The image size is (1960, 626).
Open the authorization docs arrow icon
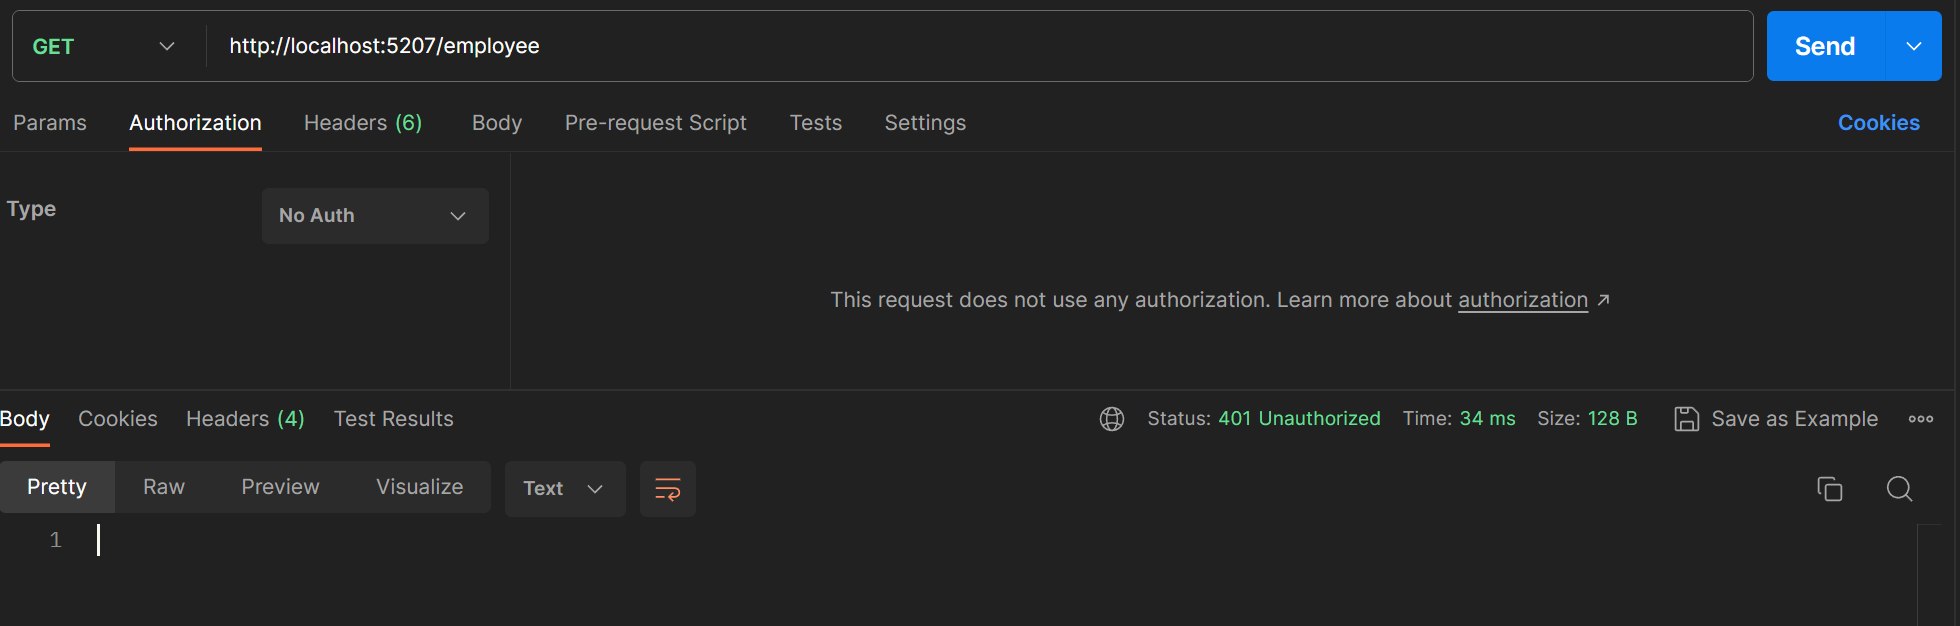coord(1603,300)
